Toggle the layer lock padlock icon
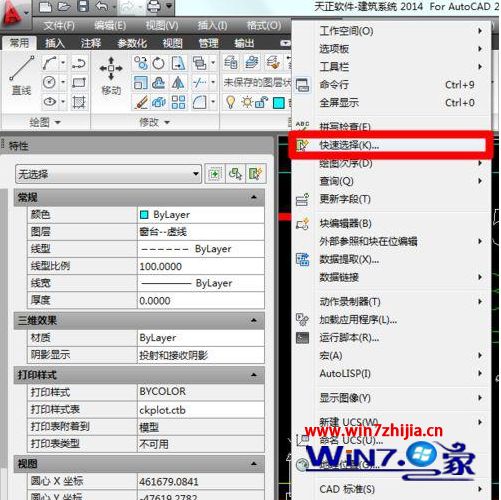 click(262, 102)
